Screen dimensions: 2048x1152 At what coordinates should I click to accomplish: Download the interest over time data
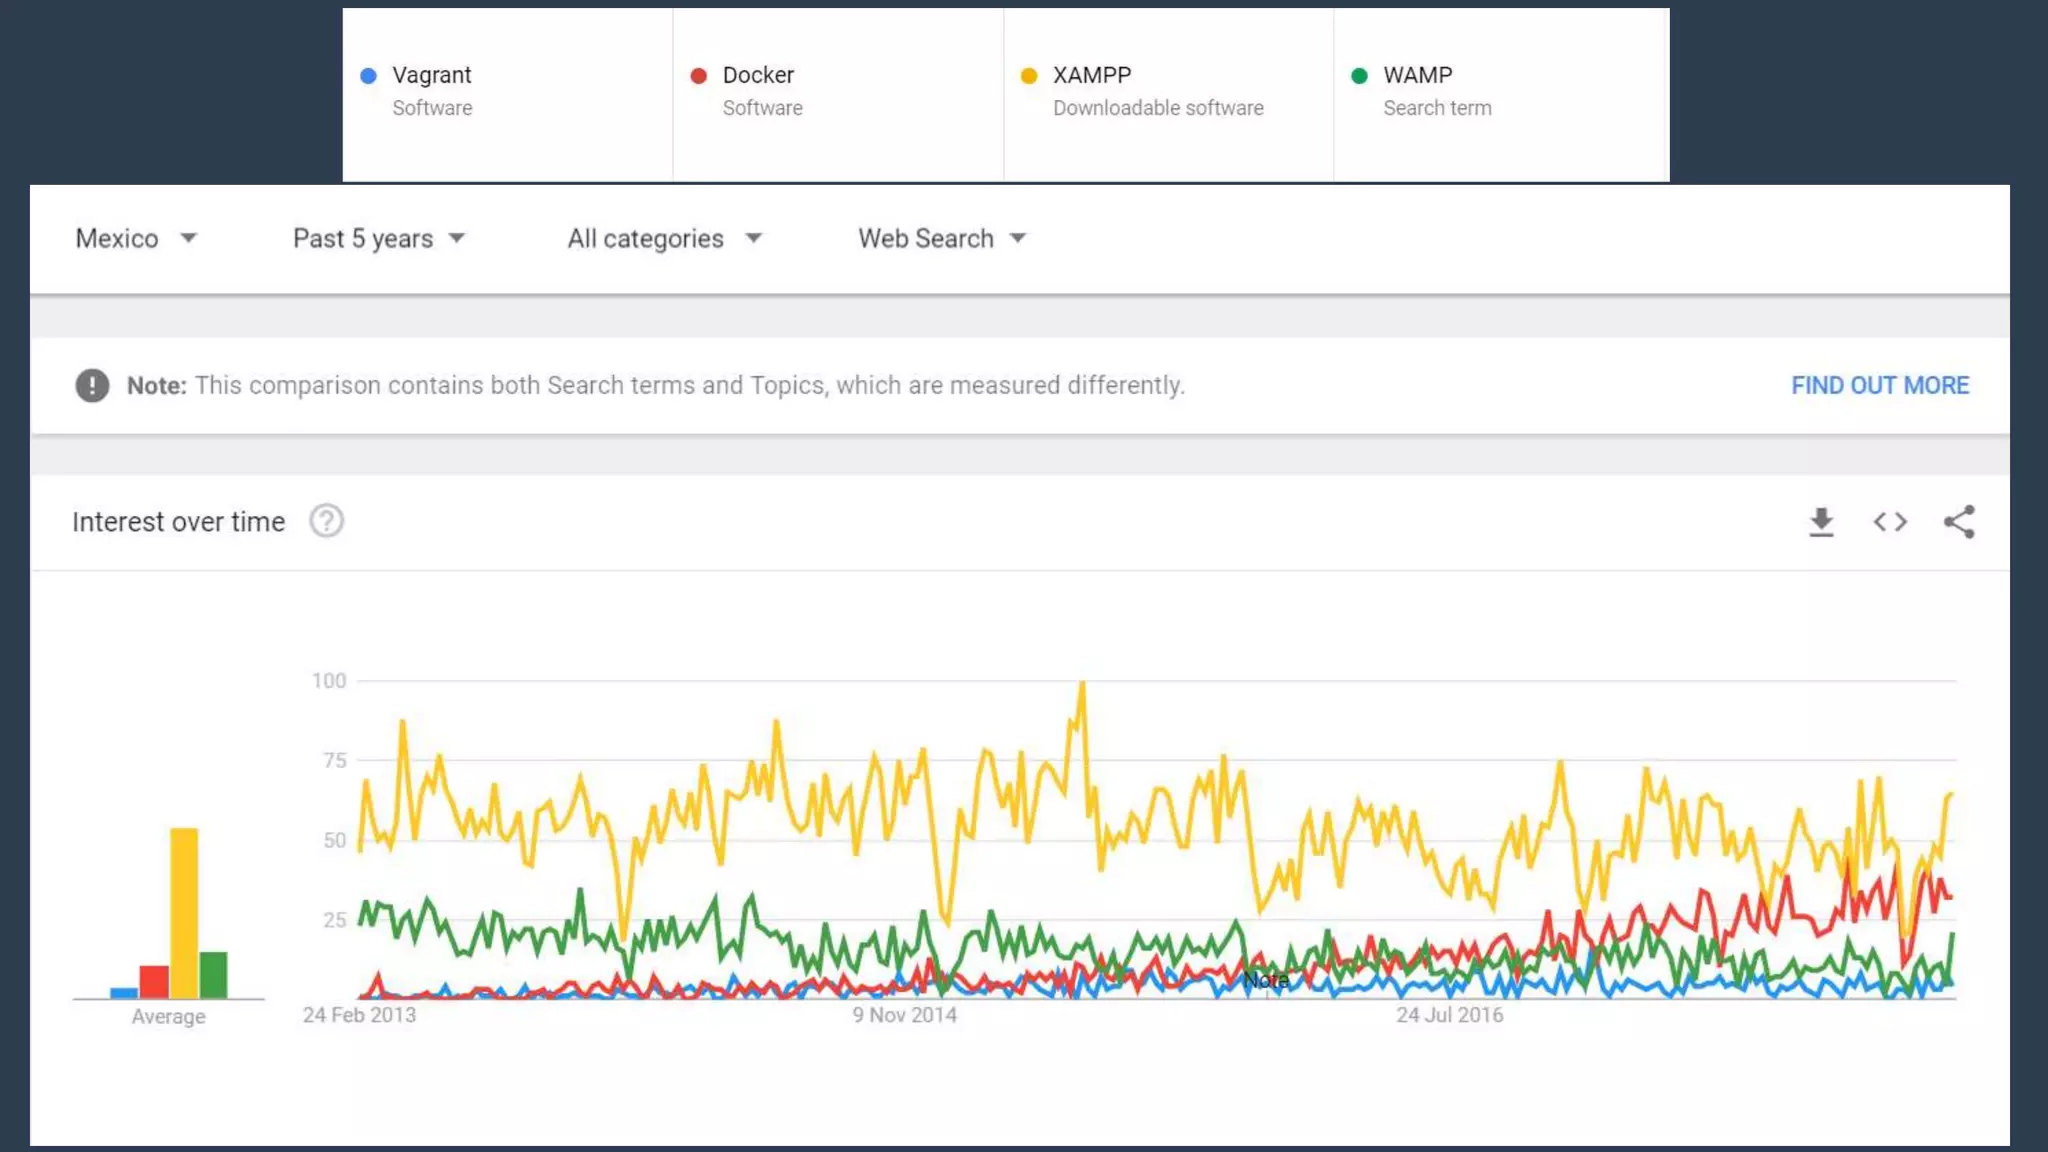[x=1821, y=522]
